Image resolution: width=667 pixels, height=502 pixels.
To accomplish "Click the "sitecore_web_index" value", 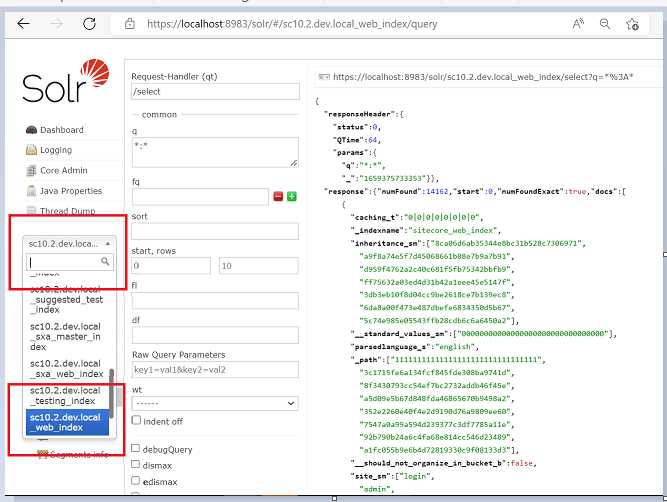I will 453,231.
